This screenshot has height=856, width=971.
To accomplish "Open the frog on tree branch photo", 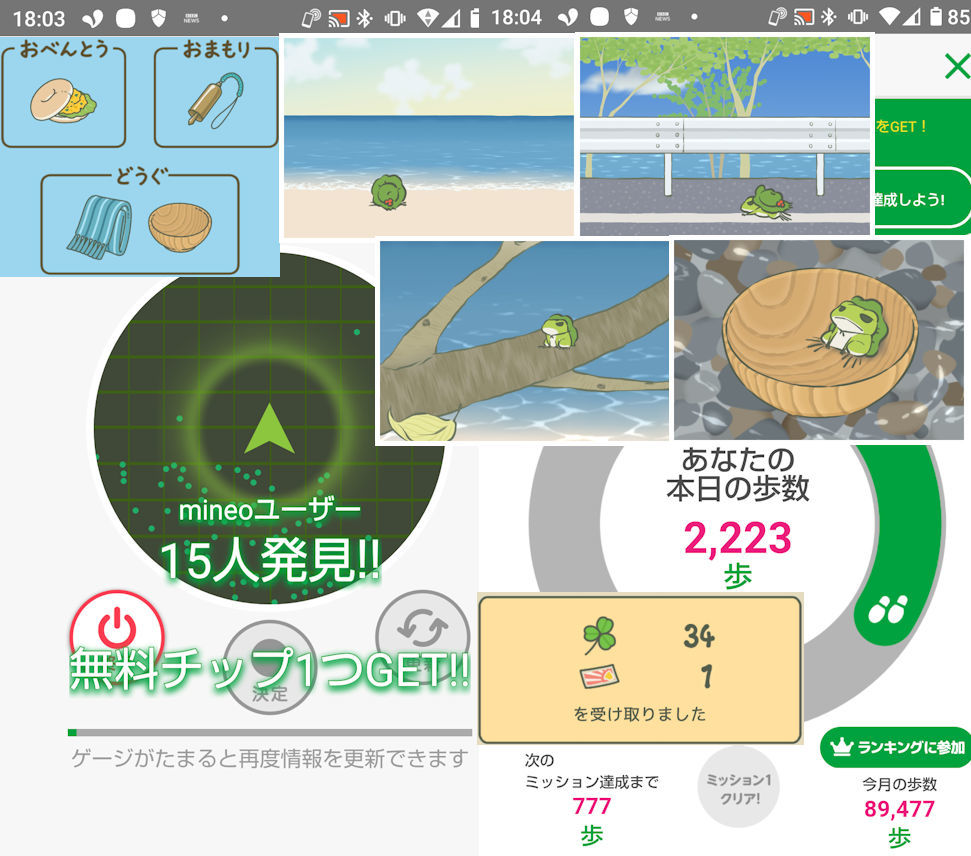I will tap(524, 341).
